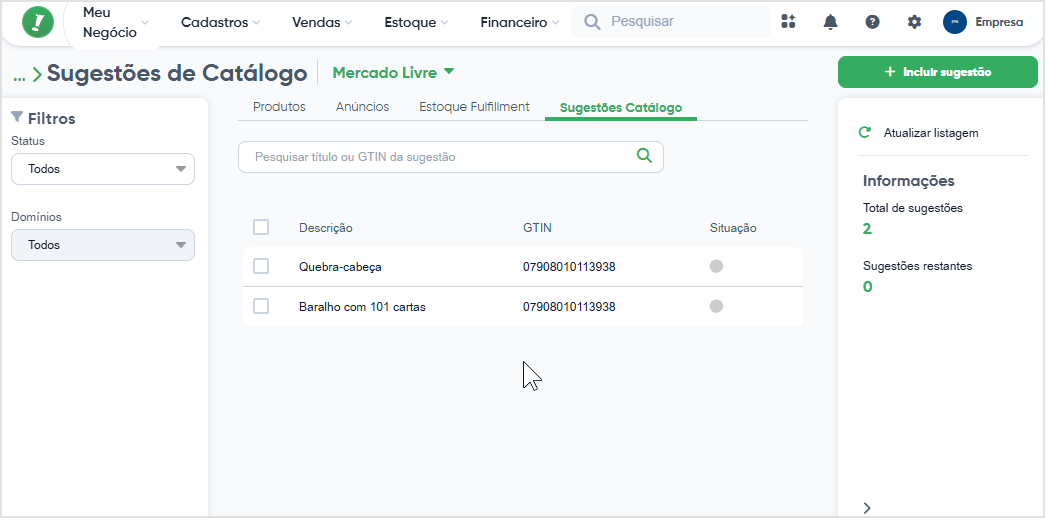1045x518 pixels.
Task: Click the Baralho com 101 cartas description
Action: (x=362, y=307)
